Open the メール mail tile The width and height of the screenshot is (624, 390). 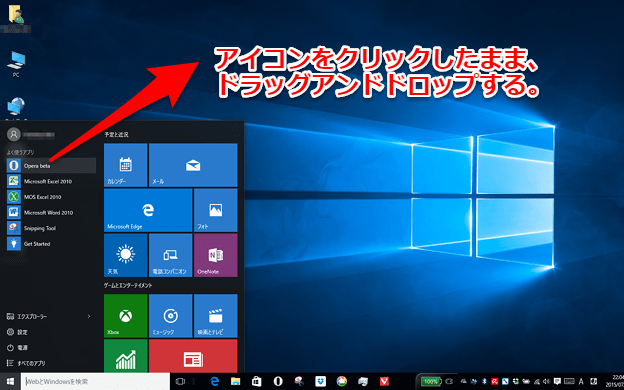point(193,165)
